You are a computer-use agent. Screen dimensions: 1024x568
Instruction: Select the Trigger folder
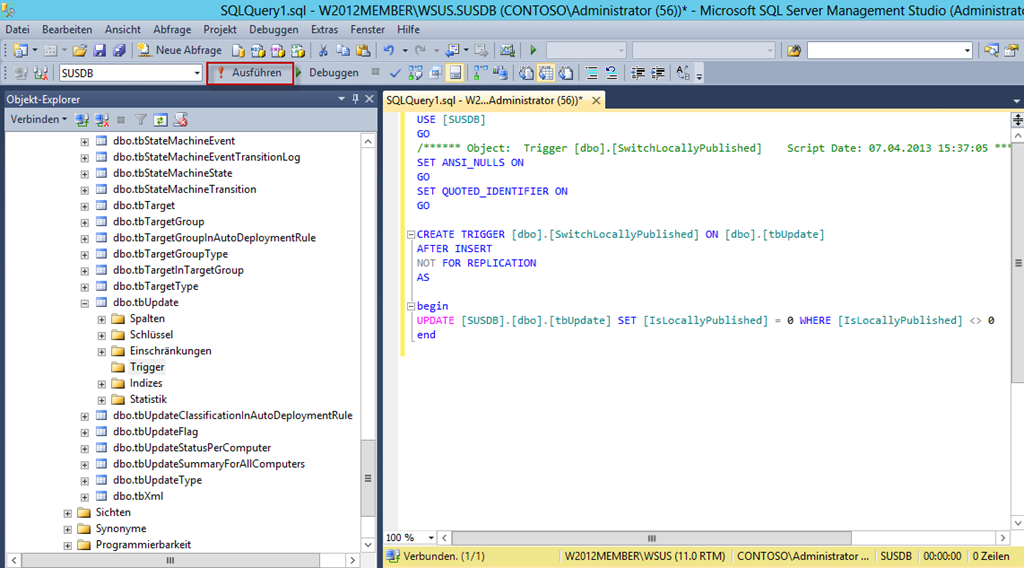[x=147, y=368]
